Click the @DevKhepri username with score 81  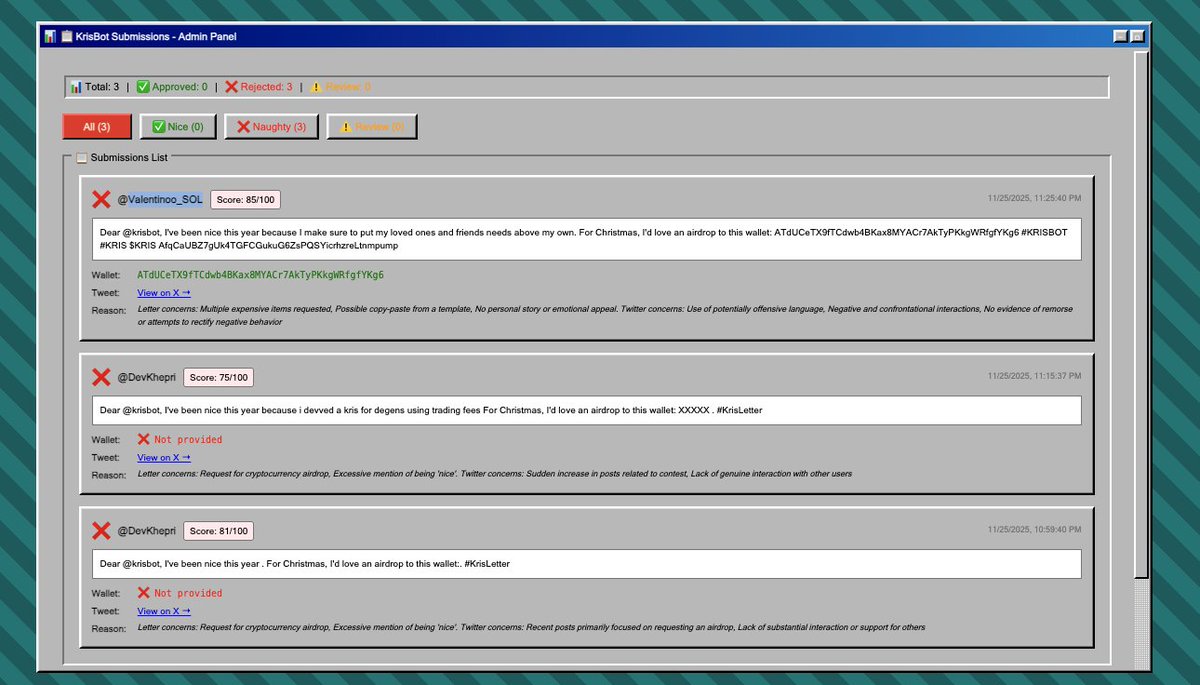(x=147, y=532)
